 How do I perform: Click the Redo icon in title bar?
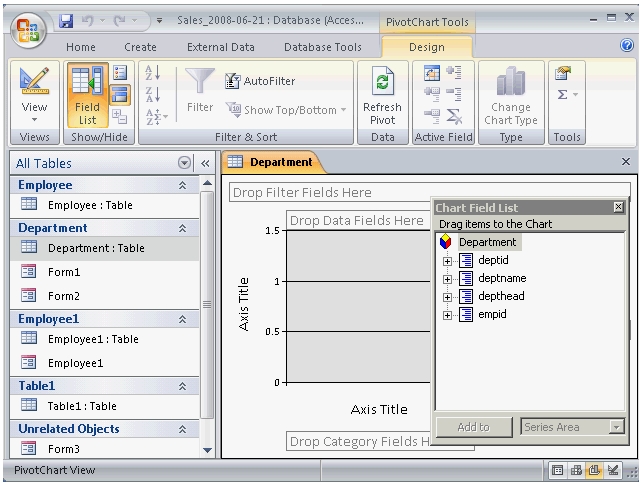coord(120,20)
